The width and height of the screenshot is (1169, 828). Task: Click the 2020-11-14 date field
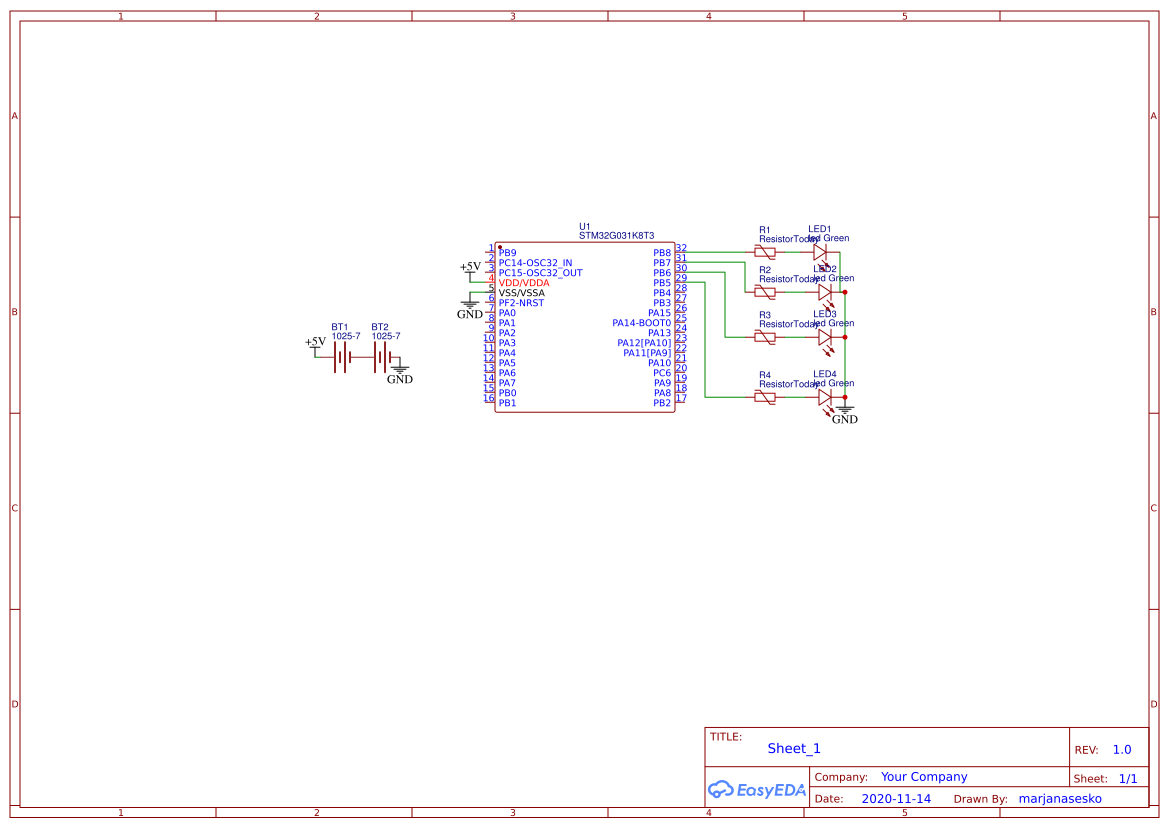894,798
